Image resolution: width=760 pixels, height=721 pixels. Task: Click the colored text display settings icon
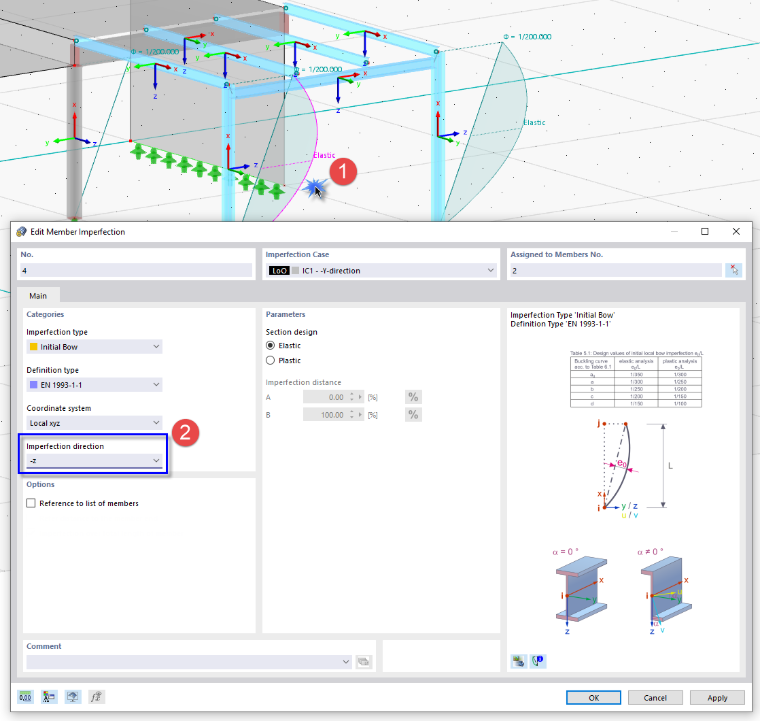coord(48,697)
